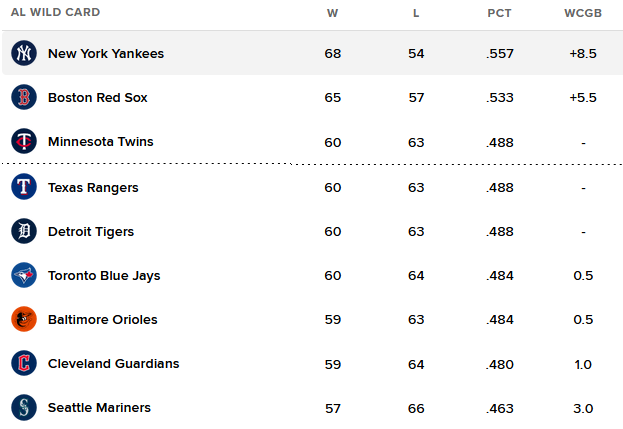Open the New York Yankees team link

coord(106,54)
